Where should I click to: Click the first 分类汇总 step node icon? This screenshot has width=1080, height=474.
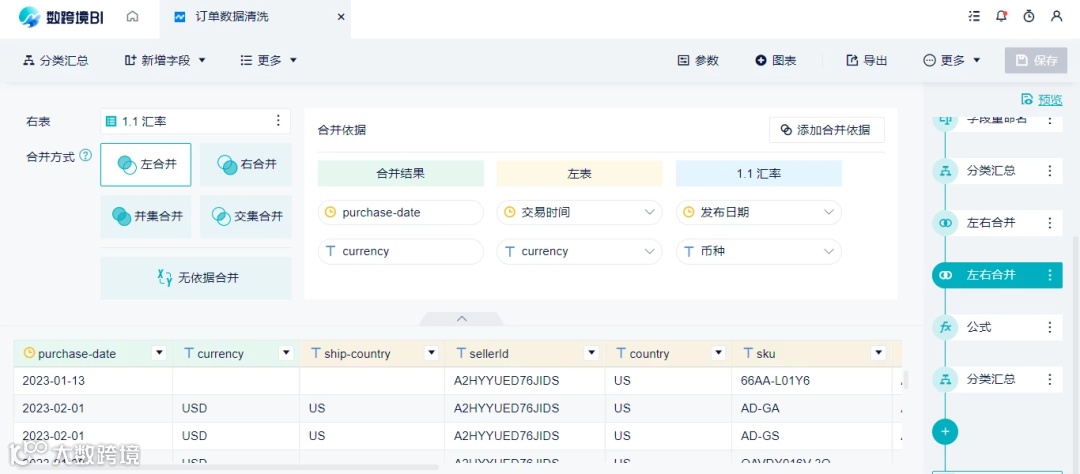[946, 171]
